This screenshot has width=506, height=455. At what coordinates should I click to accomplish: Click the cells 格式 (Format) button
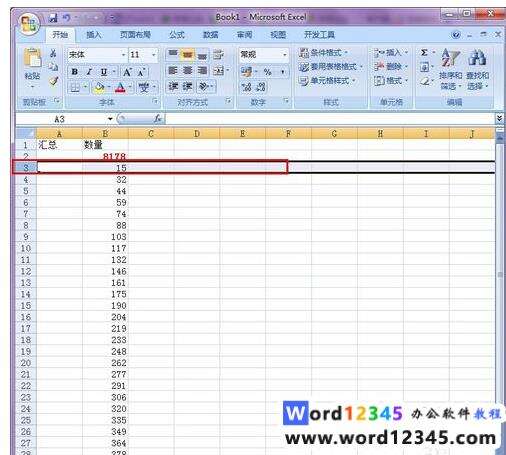click(x=391, y=81)
